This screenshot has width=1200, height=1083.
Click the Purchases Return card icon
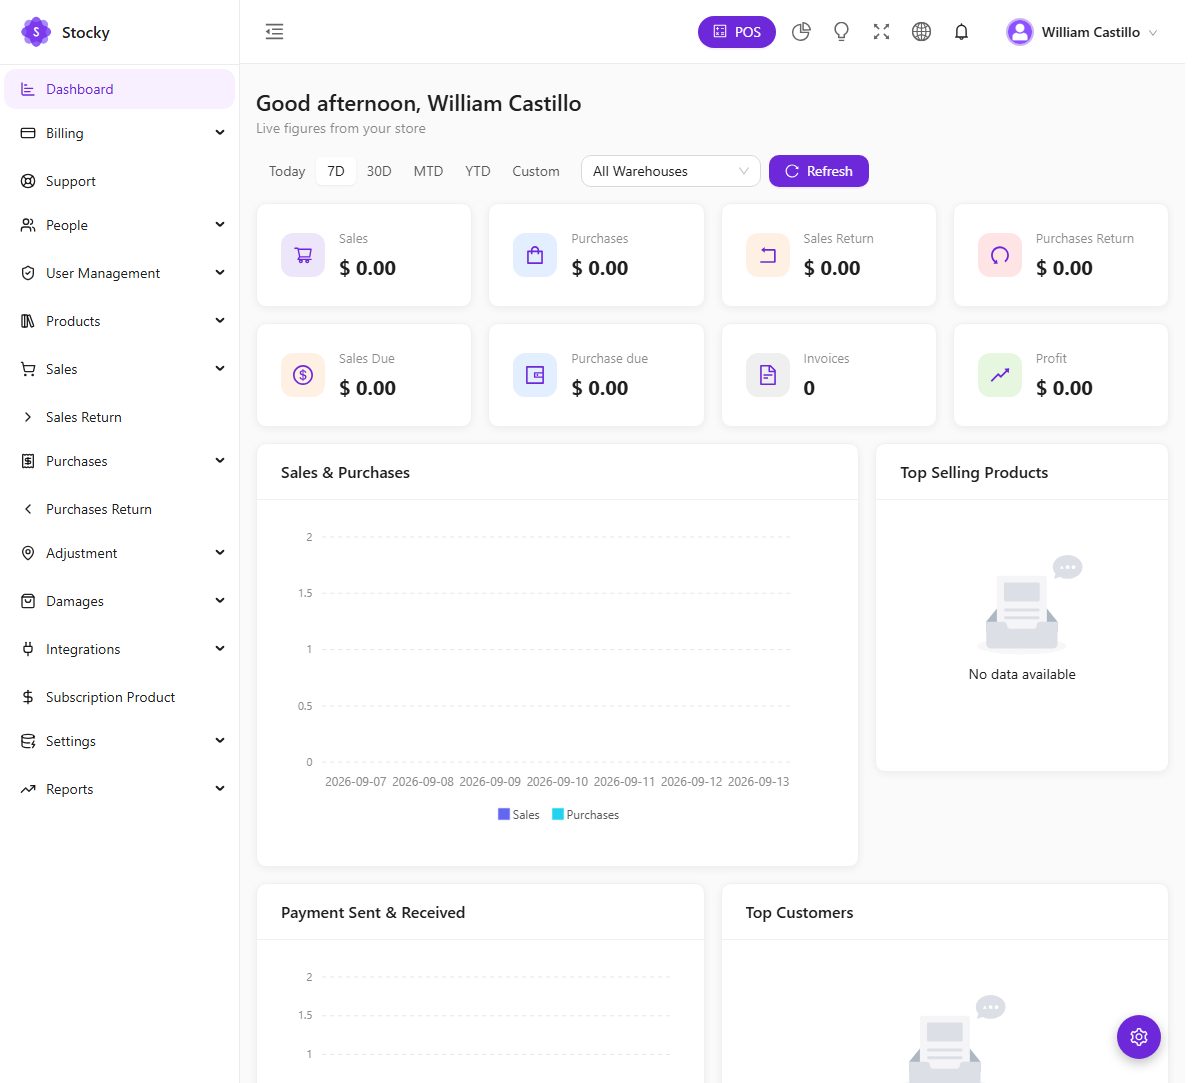(x=1000, y=255)
